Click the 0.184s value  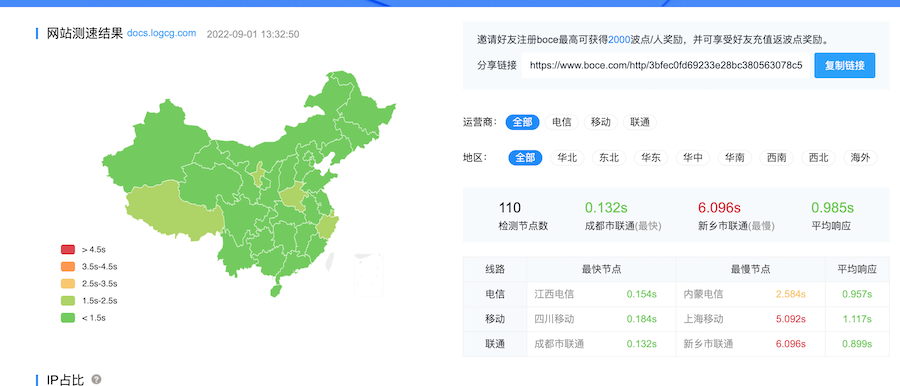pos(642,319)
